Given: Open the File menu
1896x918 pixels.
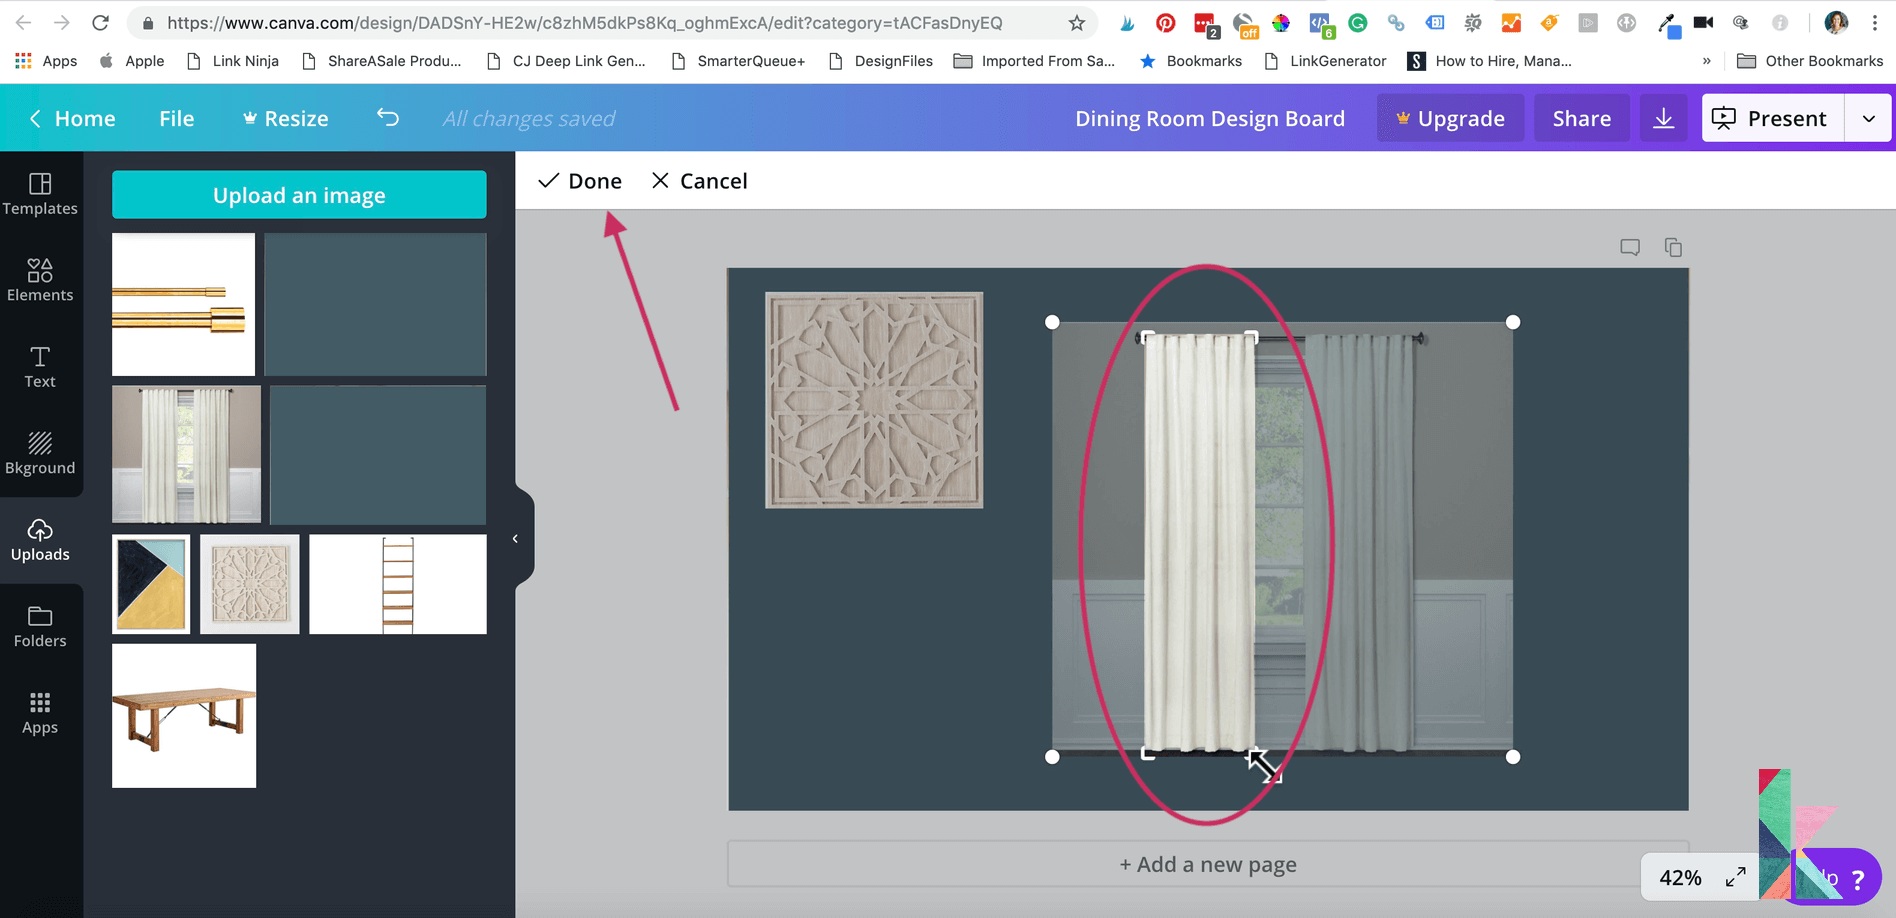Looking at the screenshot, I should pos(176,117).
